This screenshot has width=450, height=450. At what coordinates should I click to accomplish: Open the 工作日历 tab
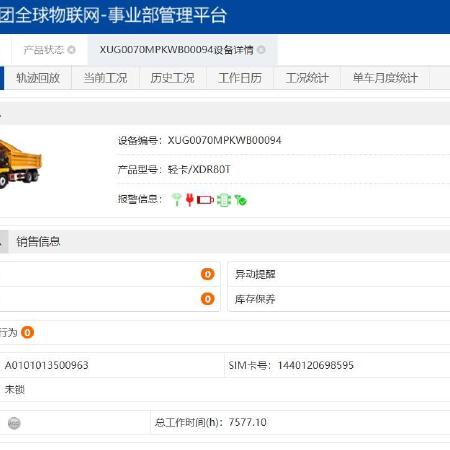[240, 78]
